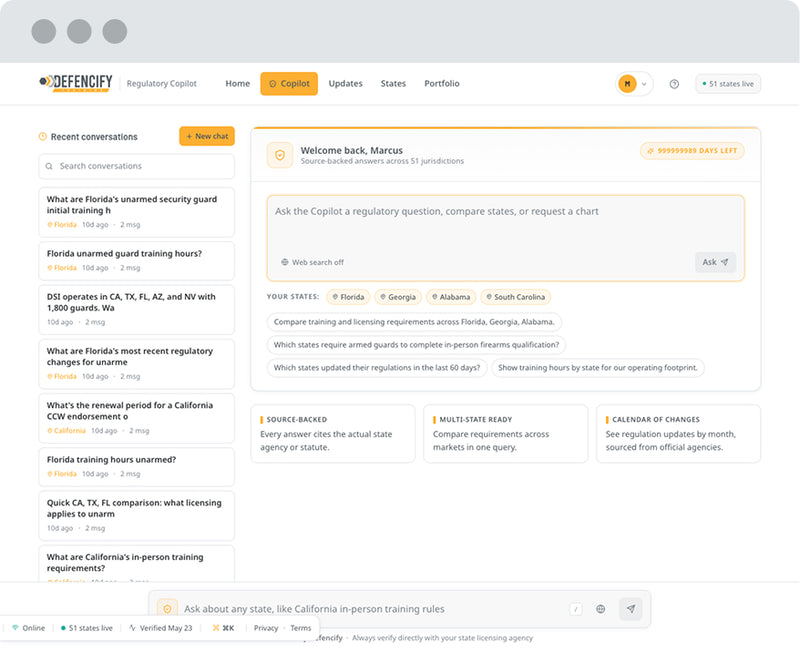Expand the user account dropdown chevron

click(644, 84)
